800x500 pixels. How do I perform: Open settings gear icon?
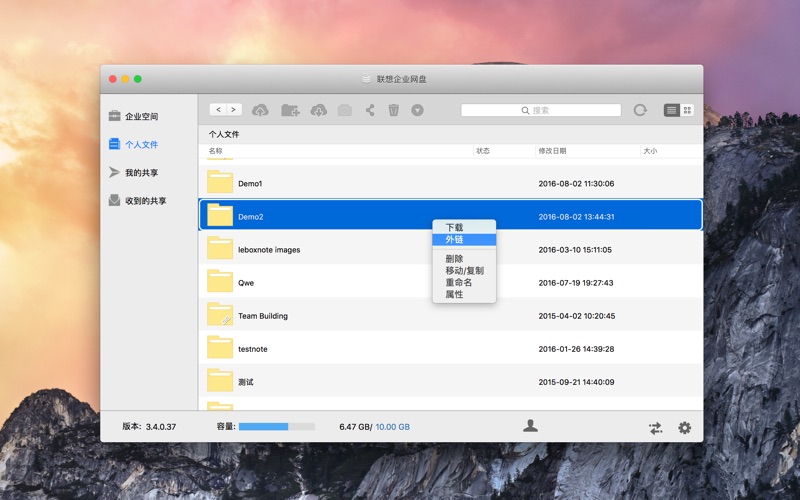(x=685, y=428)
